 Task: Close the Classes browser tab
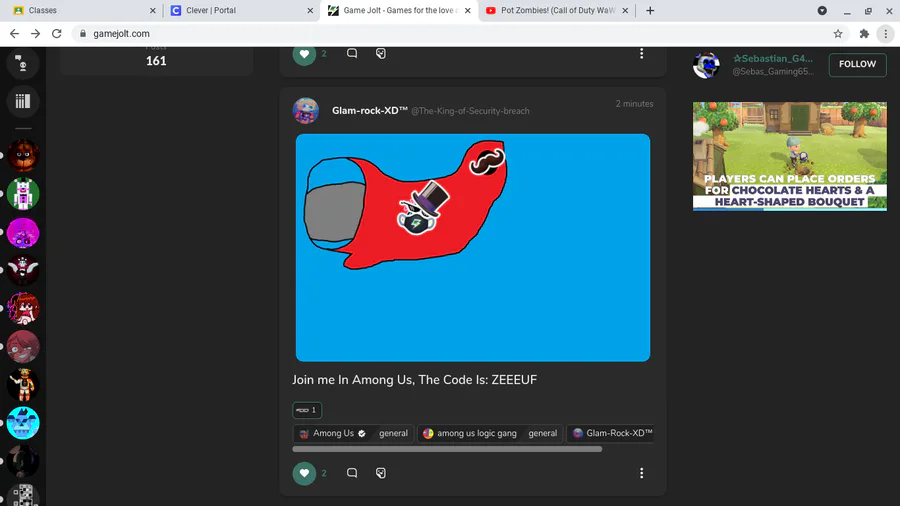[x=152, y=10]
